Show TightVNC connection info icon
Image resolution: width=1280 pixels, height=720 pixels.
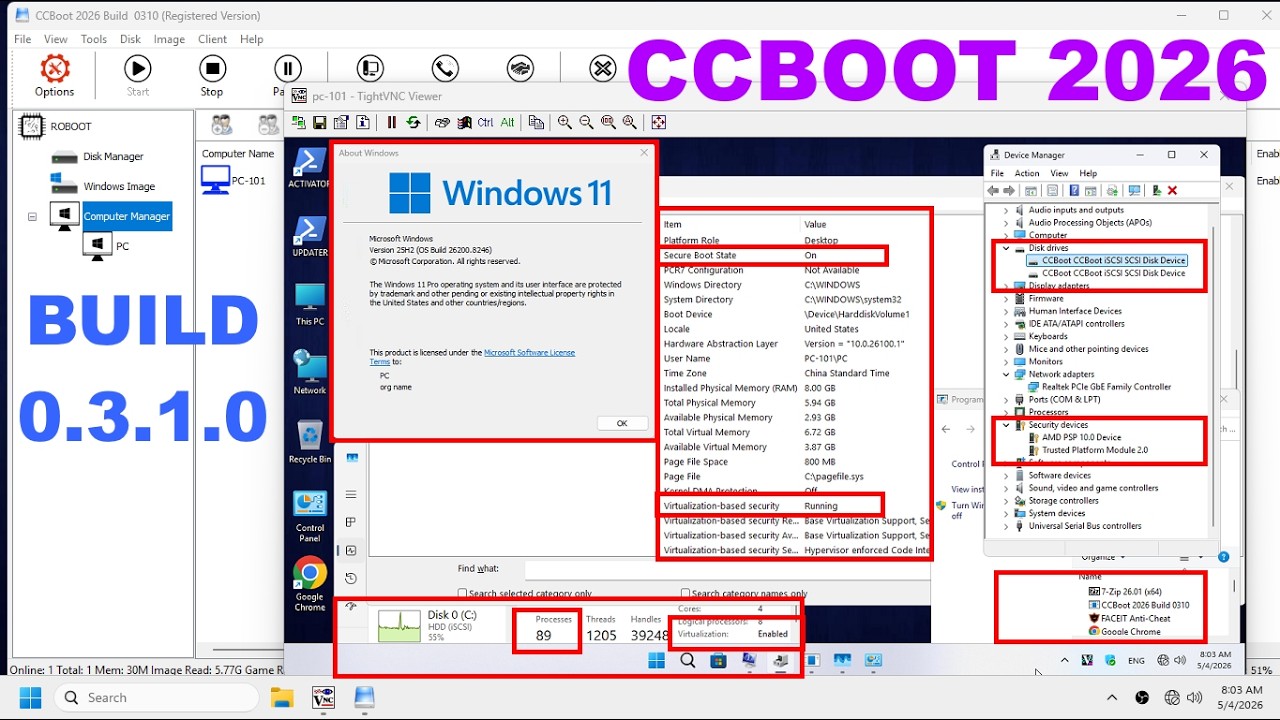coord(363,122)
